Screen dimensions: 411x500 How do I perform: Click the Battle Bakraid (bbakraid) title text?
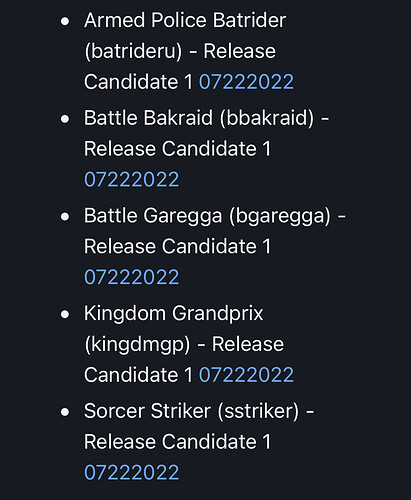point(199,118)
